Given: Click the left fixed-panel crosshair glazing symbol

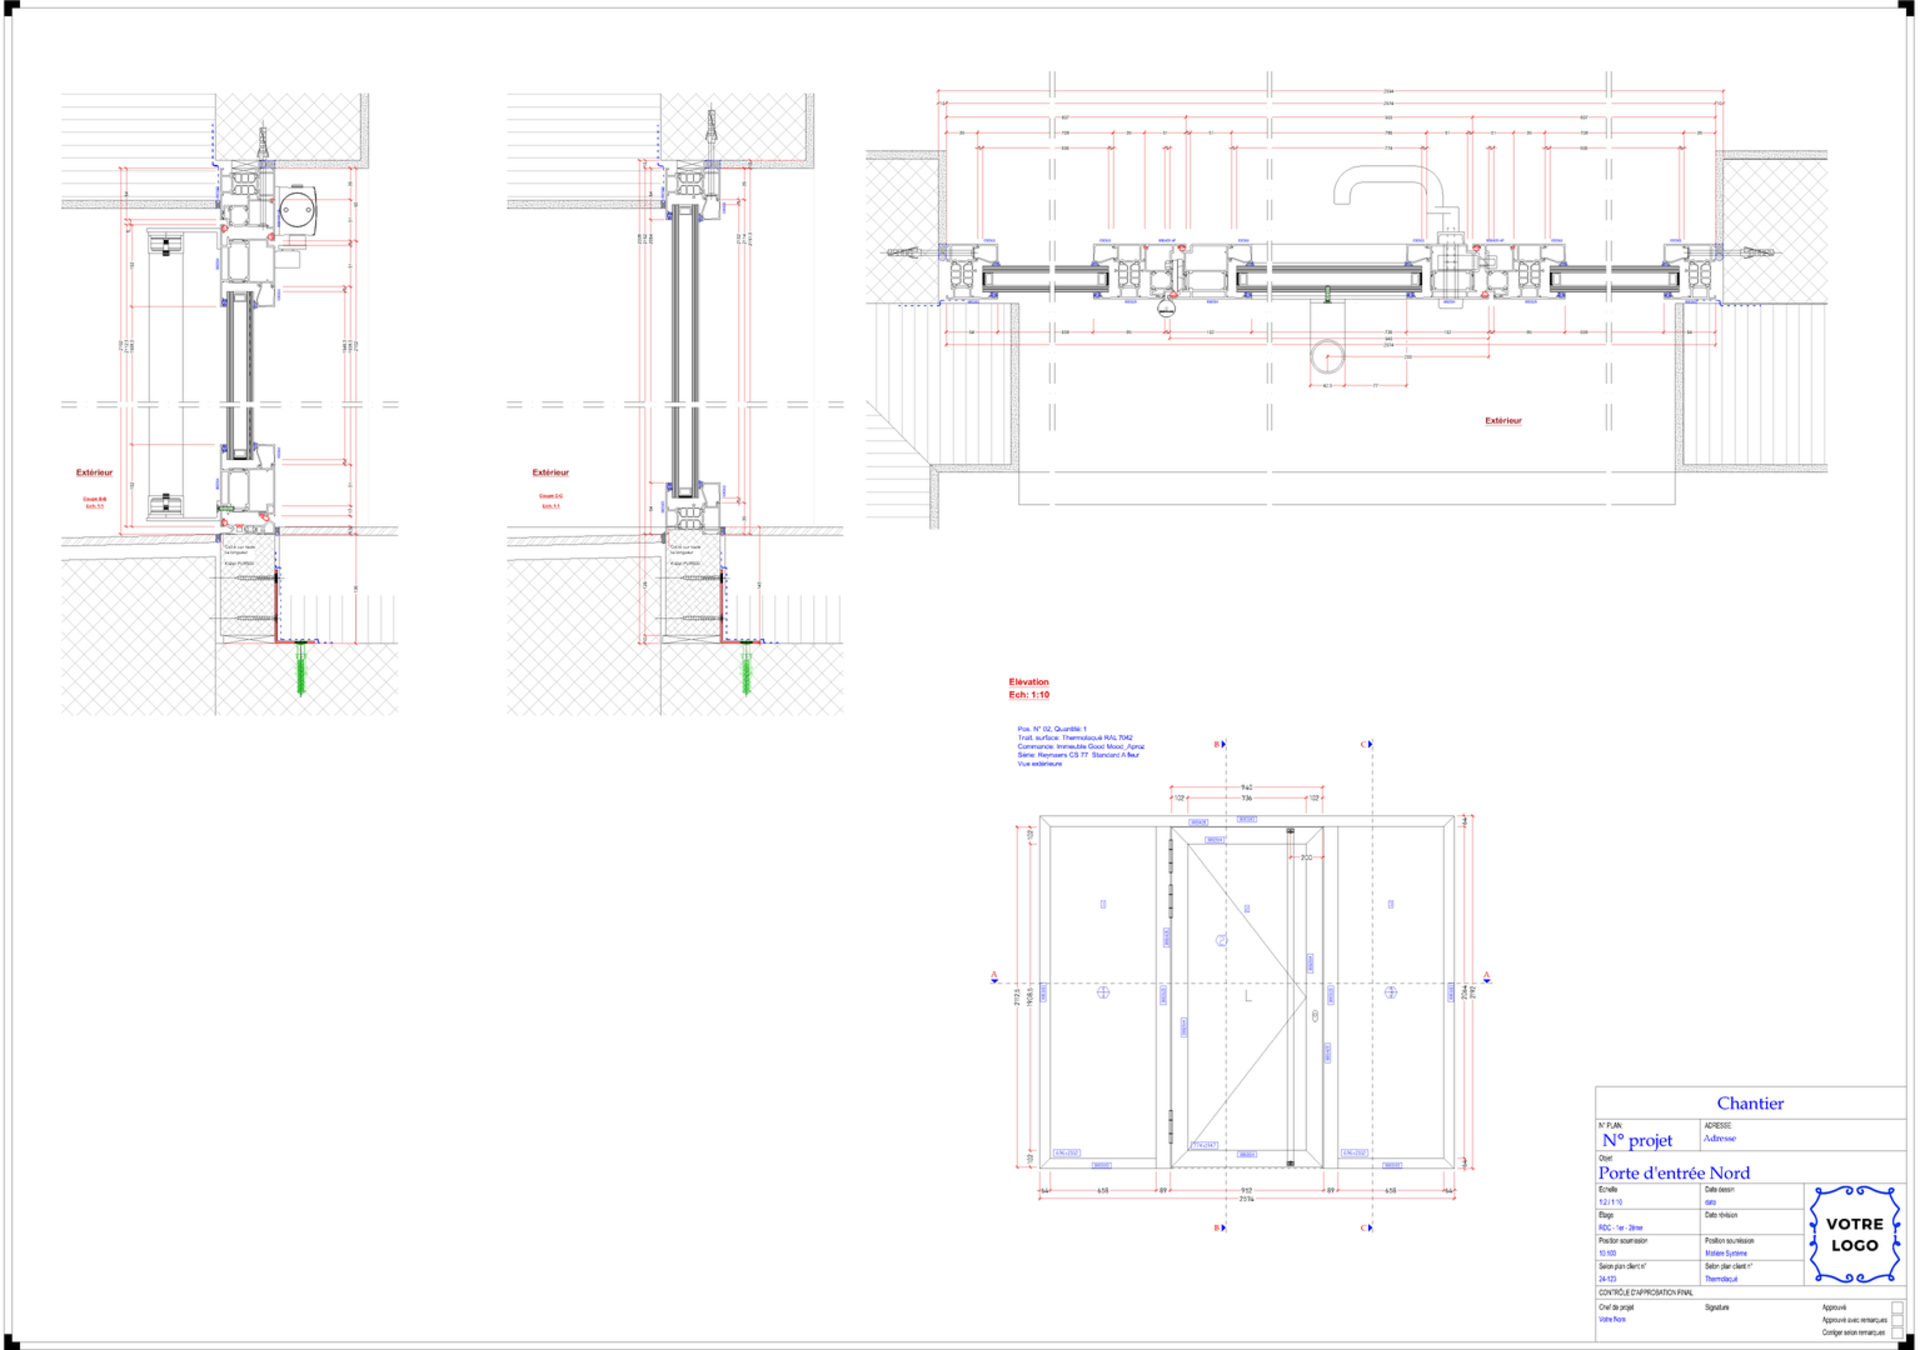Looking at the screenshot, I should point(1103,992).
